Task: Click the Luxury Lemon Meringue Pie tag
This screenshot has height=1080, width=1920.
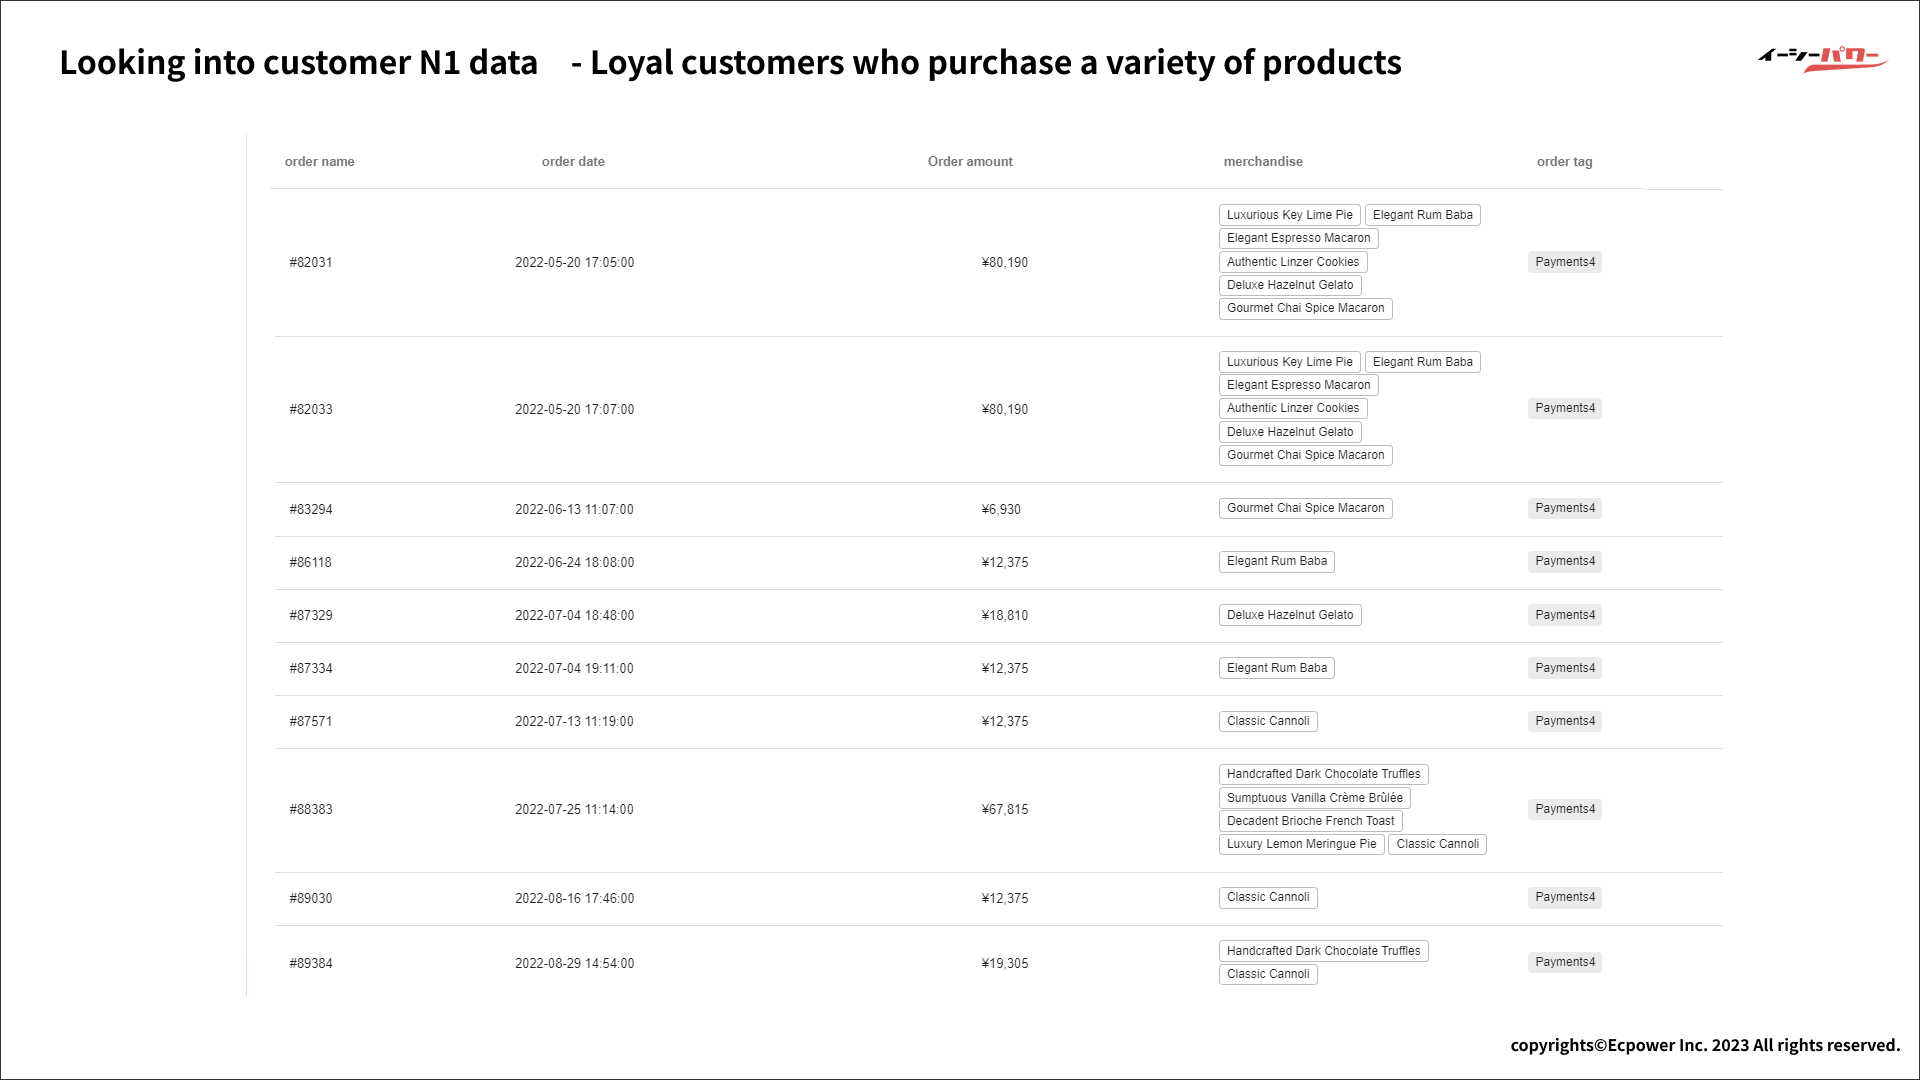Action: [x=1301, y=844]
